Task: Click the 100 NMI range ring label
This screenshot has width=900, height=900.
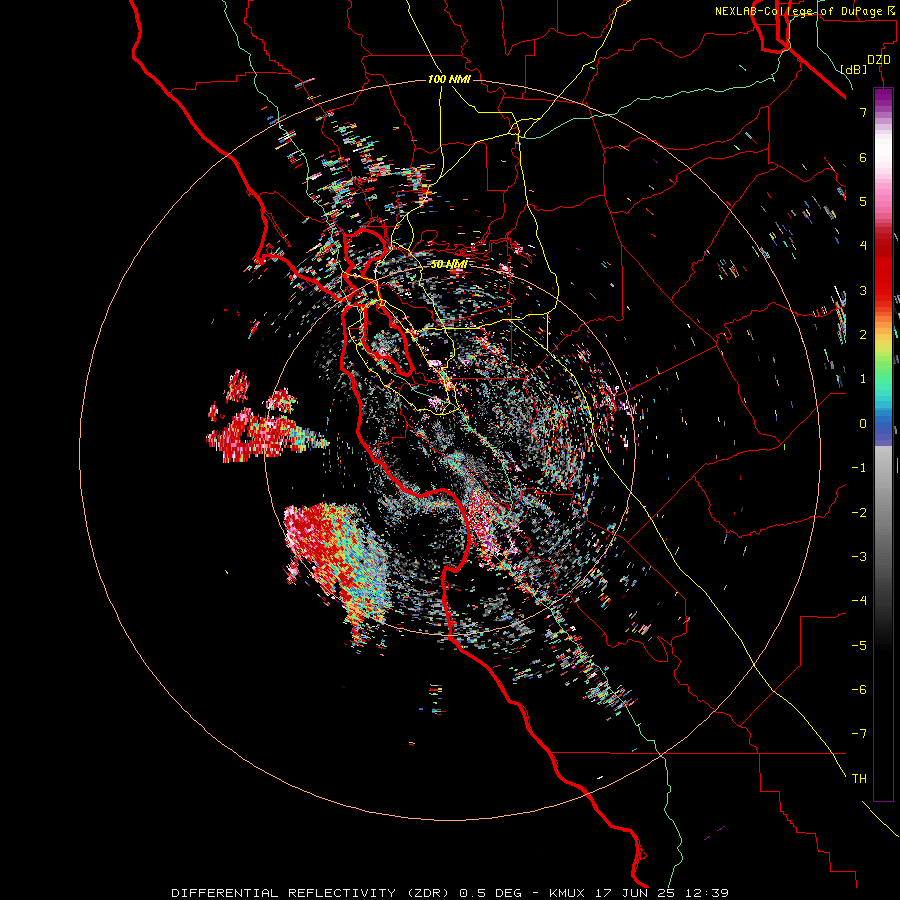Action: 449,79
